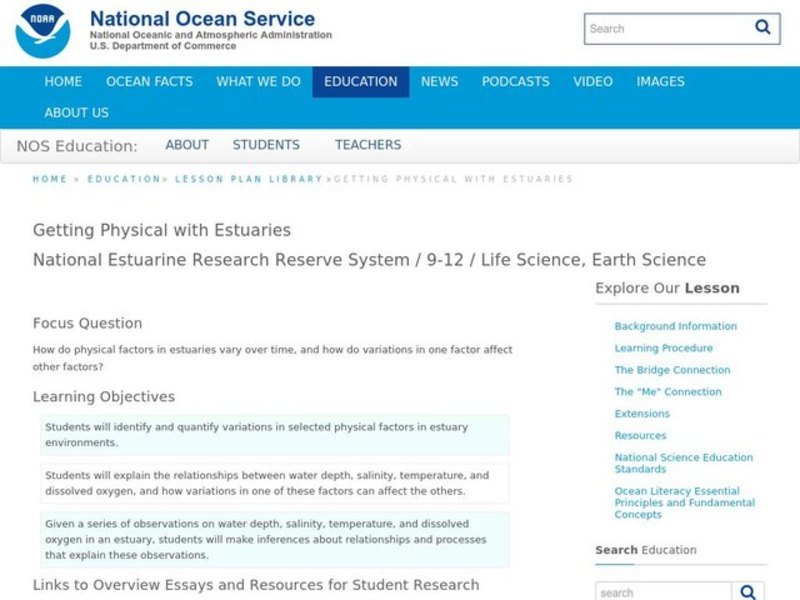
Task: Navigate to OCEAN FACTS
Action: click(149, 82)
